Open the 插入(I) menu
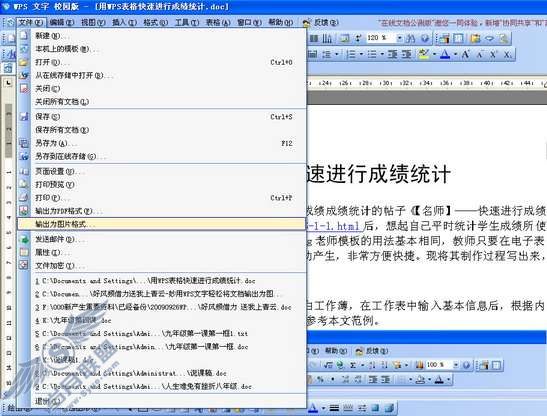 coord(124,23)
